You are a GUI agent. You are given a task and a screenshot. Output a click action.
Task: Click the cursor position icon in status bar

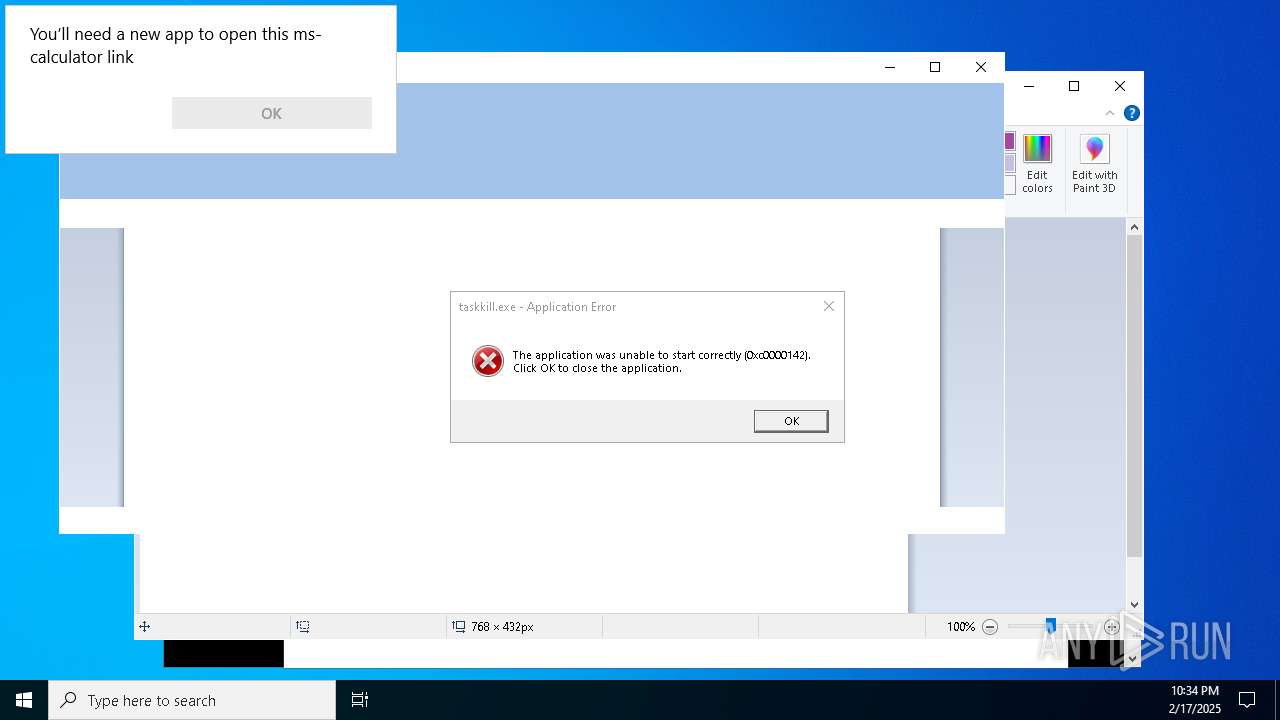[144, 627]
